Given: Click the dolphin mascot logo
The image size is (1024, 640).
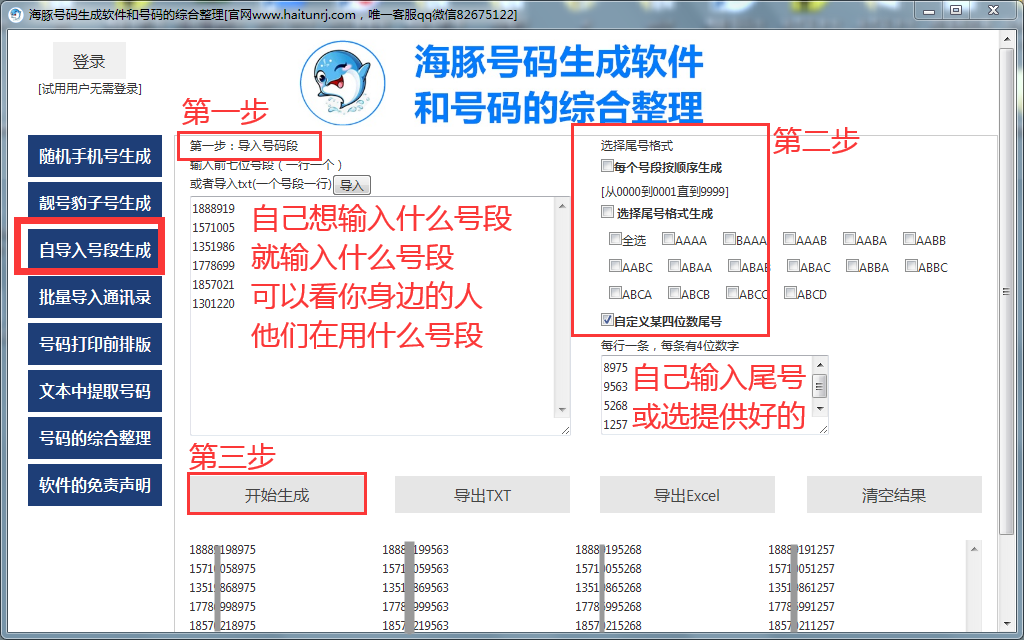Looking at the screenshot, I should (343, 82).
